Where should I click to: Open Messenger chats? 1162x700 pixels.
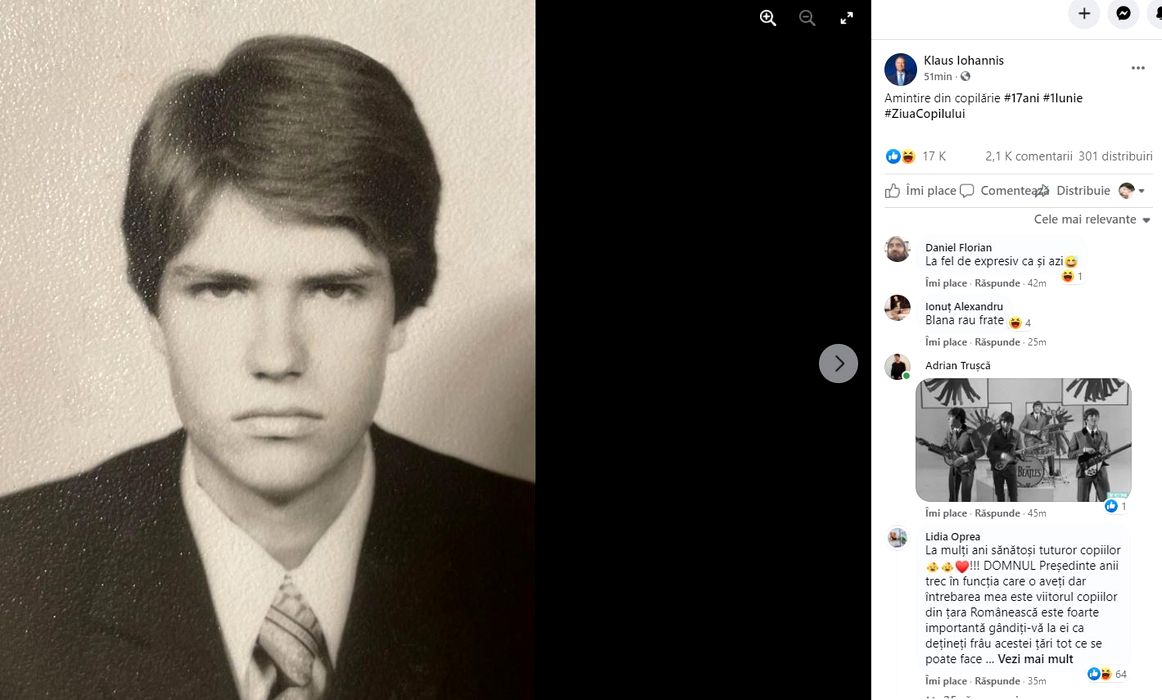pos(1124,14)
